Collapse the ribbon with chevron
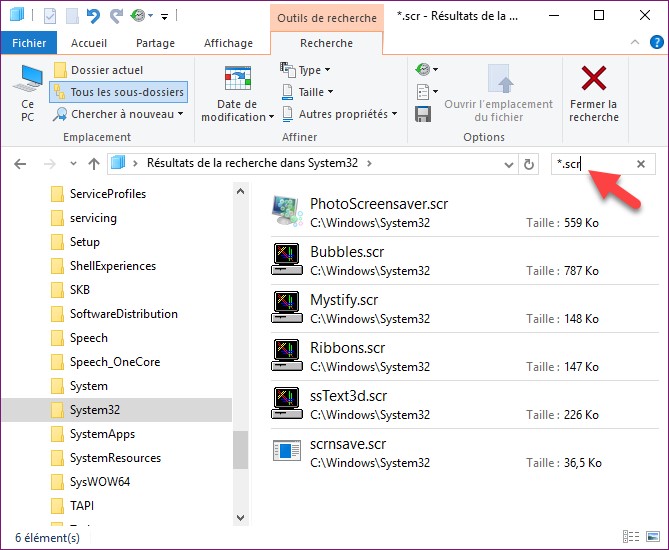The height and width of the screenshot is (550, 669). pos(635,42)
